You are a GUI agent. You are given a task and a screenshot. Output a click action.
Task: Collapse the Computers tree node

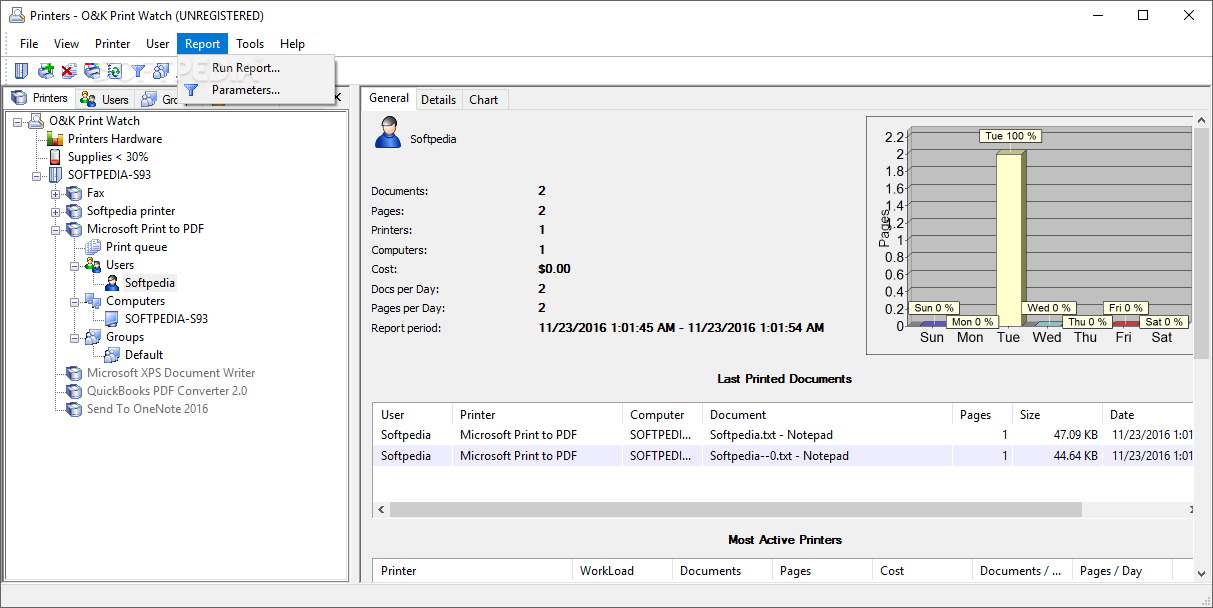[75, 301]
